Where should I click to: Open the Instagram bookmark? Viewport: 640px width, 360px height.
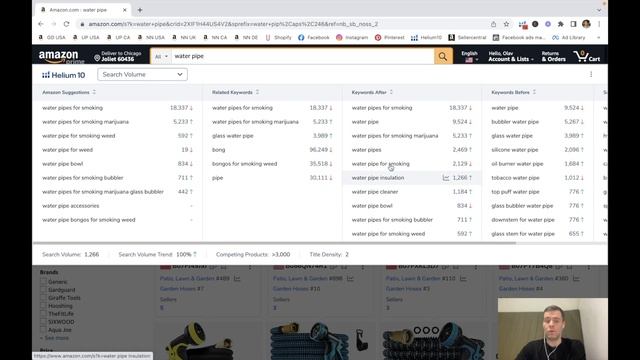point(352,38)
